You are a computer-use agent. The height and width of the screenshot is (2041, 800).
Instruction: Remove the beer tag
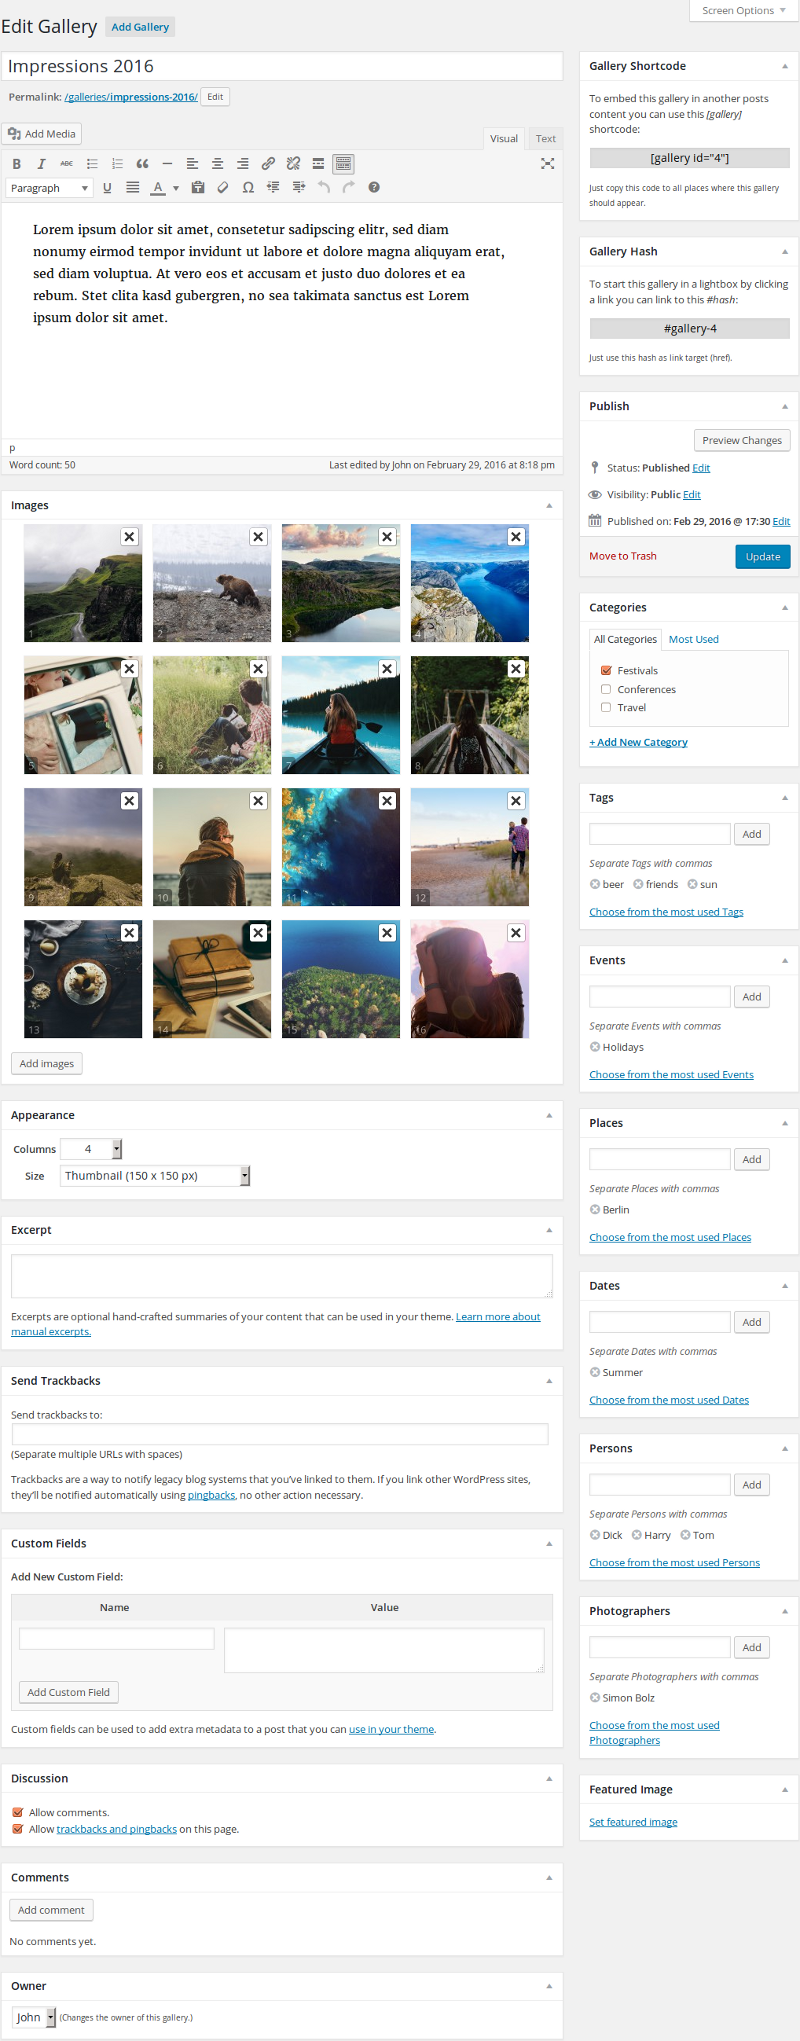click(595, 884)
